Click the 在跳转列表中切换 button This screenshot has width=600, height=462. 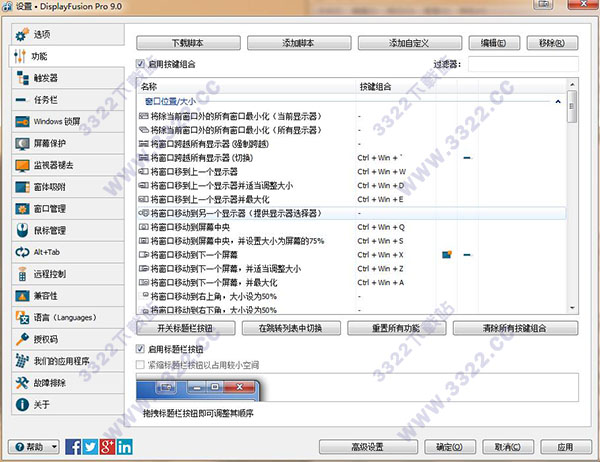[x=291, y=328]
